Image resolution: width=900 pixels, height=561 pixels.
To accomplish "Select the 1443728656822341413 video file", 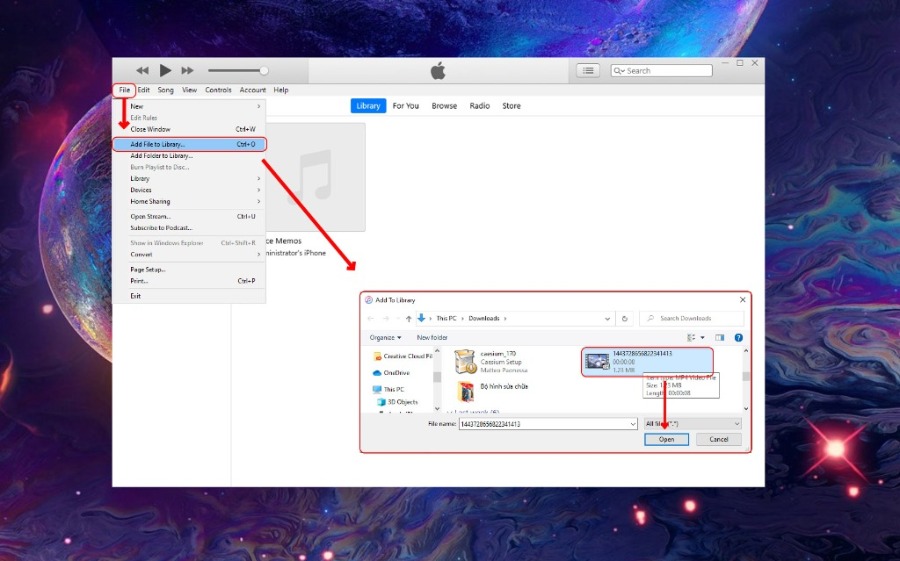I will (x=647, y=362).
